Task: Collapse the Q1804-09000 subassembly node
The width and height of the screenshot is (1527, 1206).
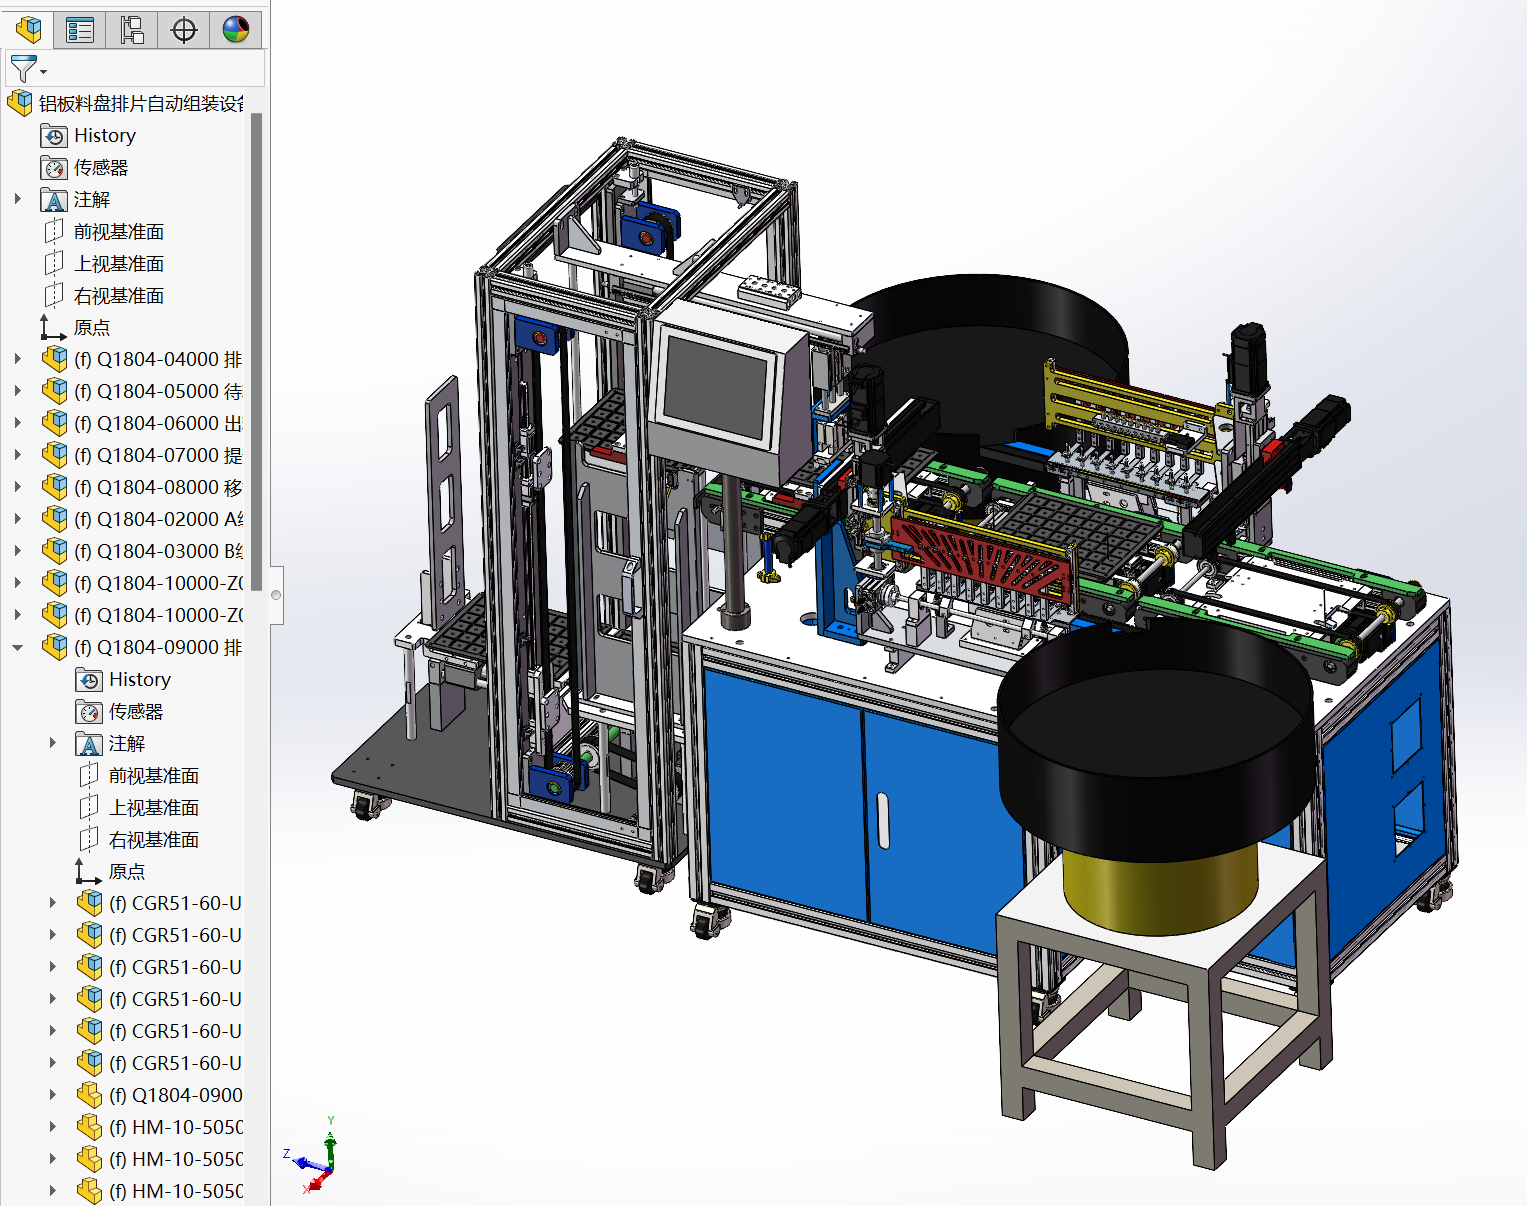Action: click(18, 647)
